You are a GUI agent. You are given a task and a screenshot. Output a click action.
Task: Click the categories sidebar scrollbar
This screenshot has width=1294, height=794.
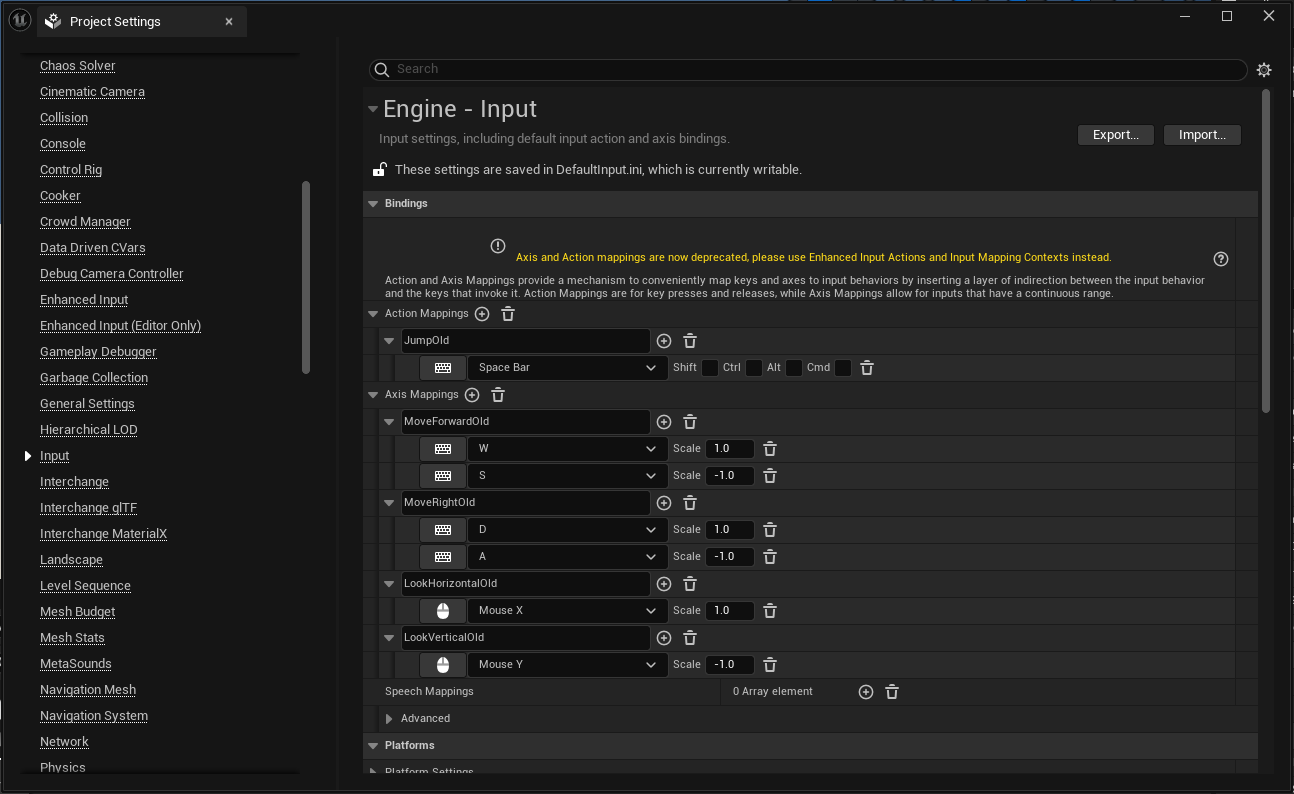(306, 277)
